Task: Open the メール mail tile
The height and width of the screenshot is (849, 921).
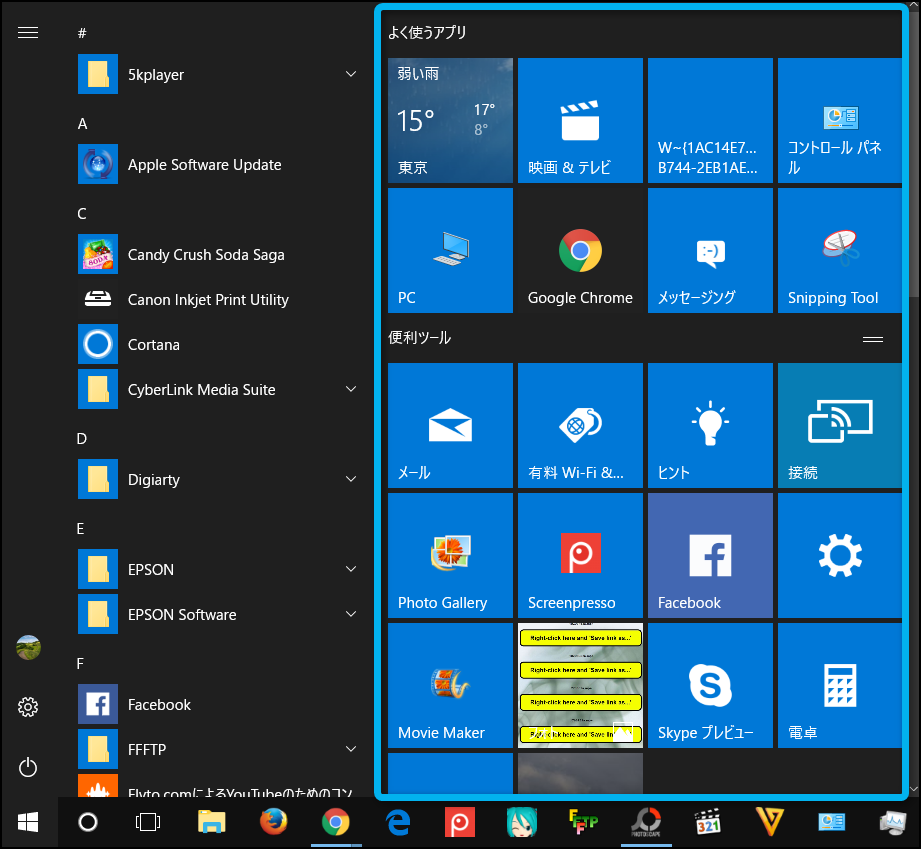Action: click(x=450, y=425)
